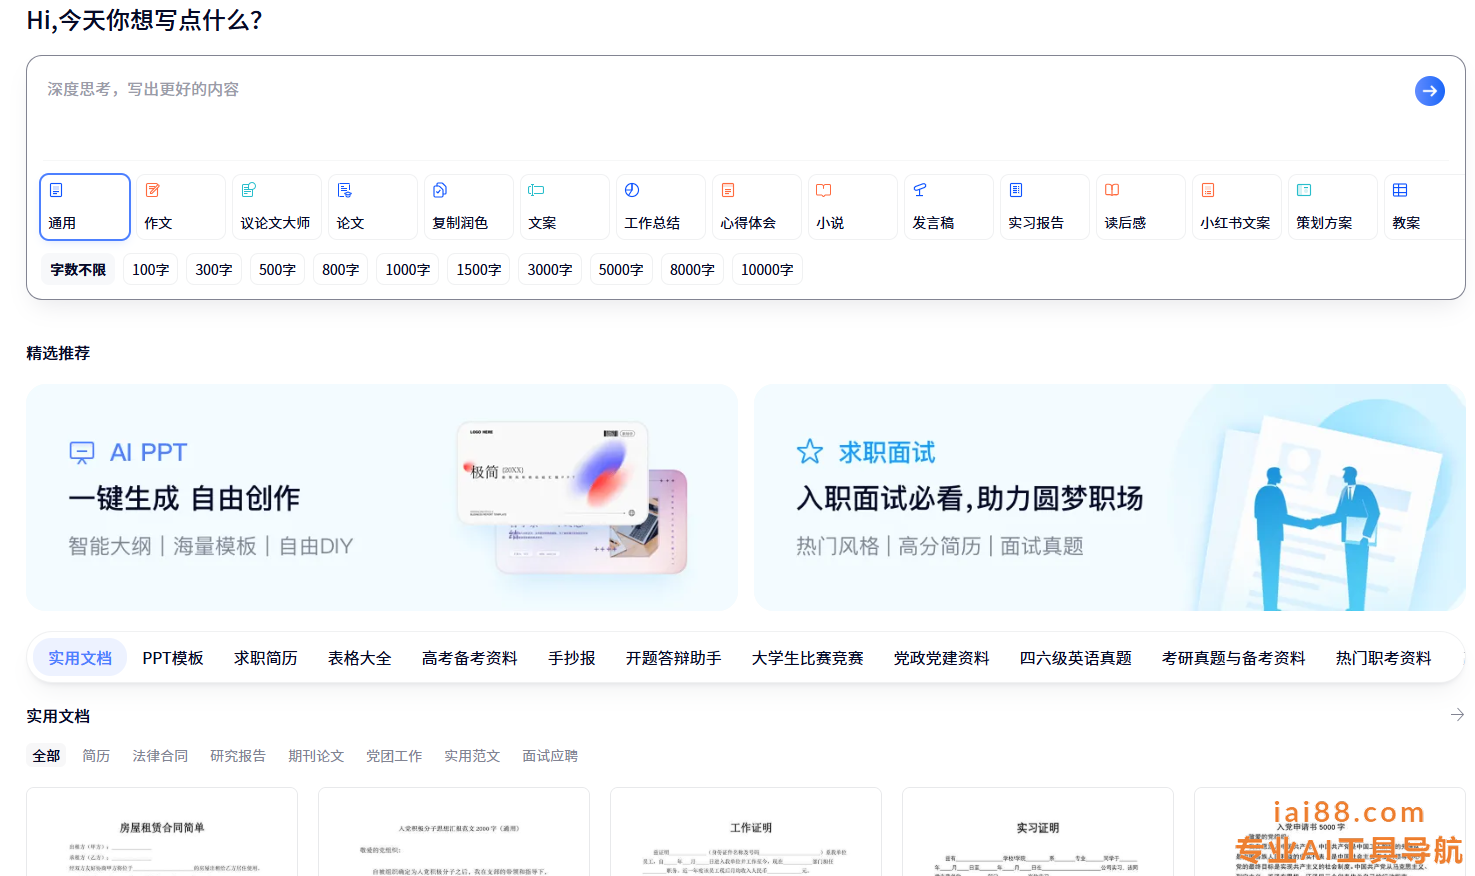
Task: Open the 求职面试 recommendation banner
Action: tap(1110, 497)
